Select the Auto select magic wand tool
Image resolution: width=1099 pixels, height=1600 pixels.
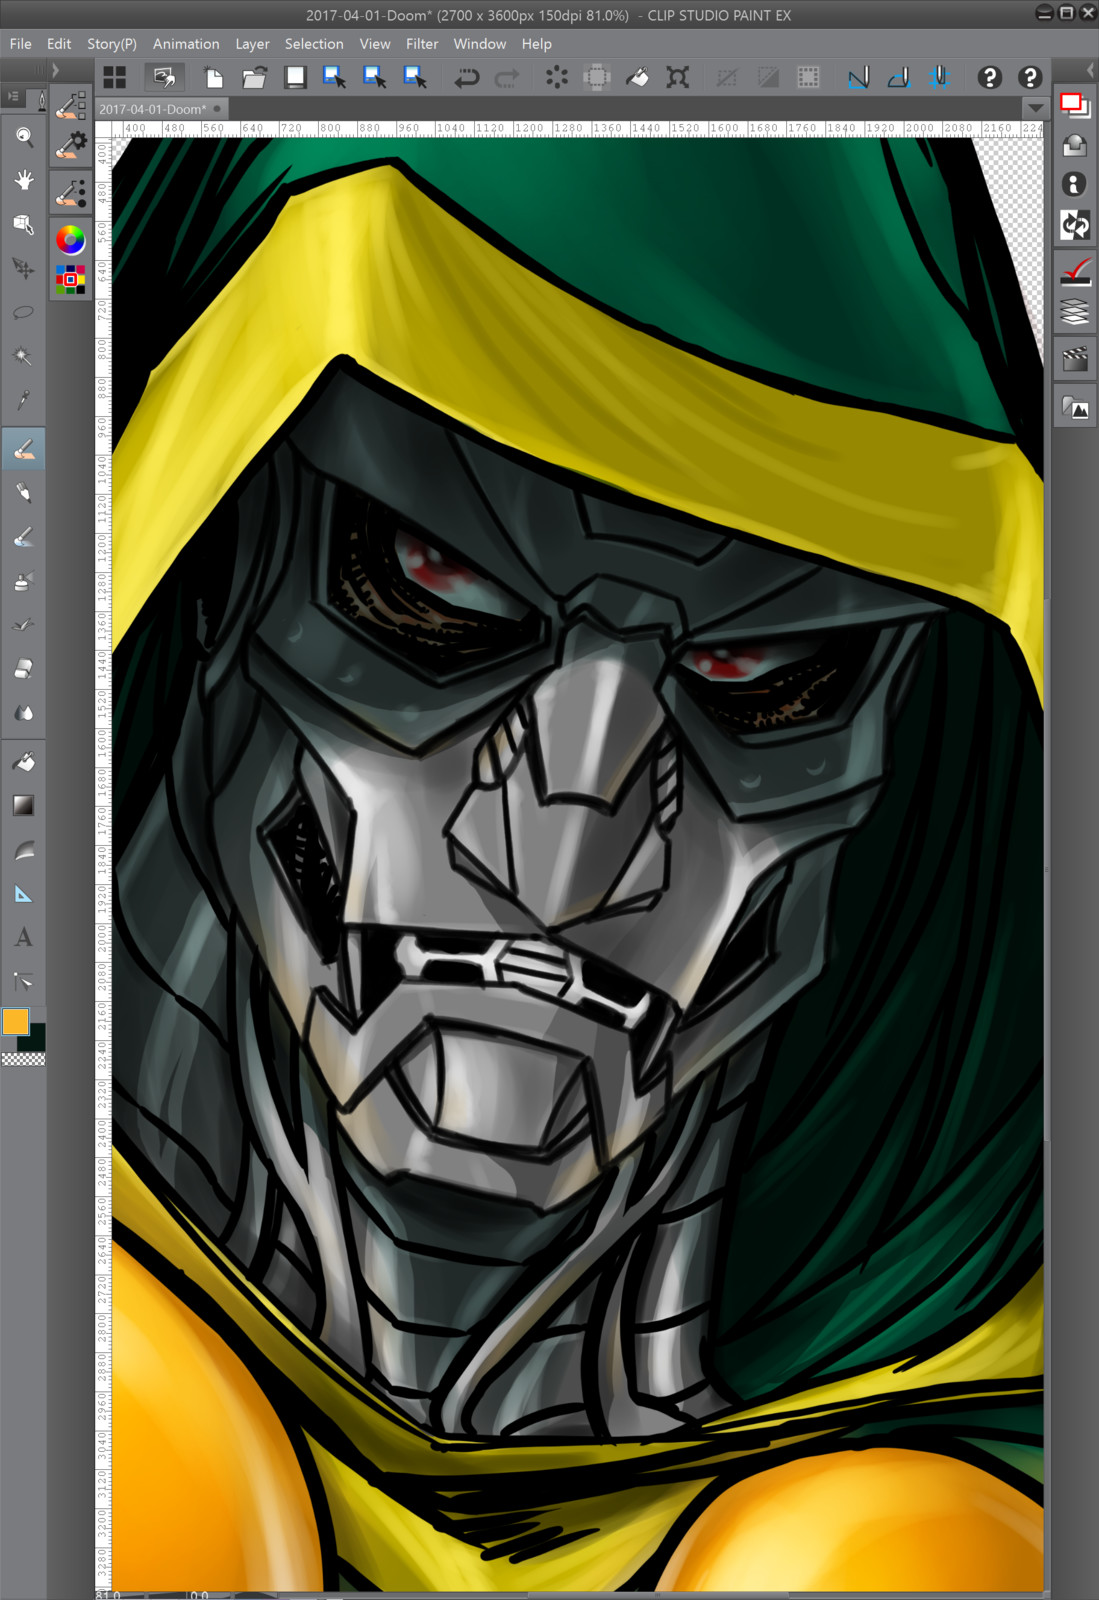click(24, 357)
